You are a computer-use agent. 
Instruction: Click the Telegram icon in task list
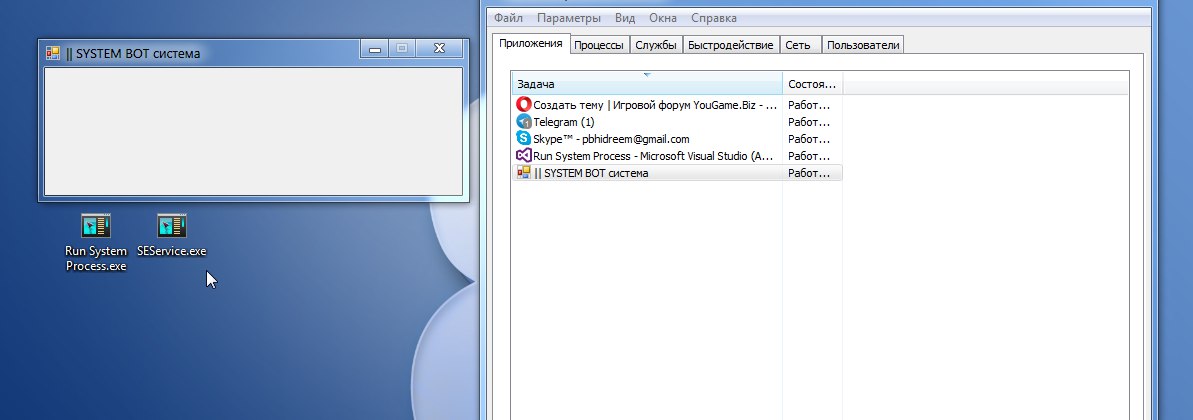[523, 122]
